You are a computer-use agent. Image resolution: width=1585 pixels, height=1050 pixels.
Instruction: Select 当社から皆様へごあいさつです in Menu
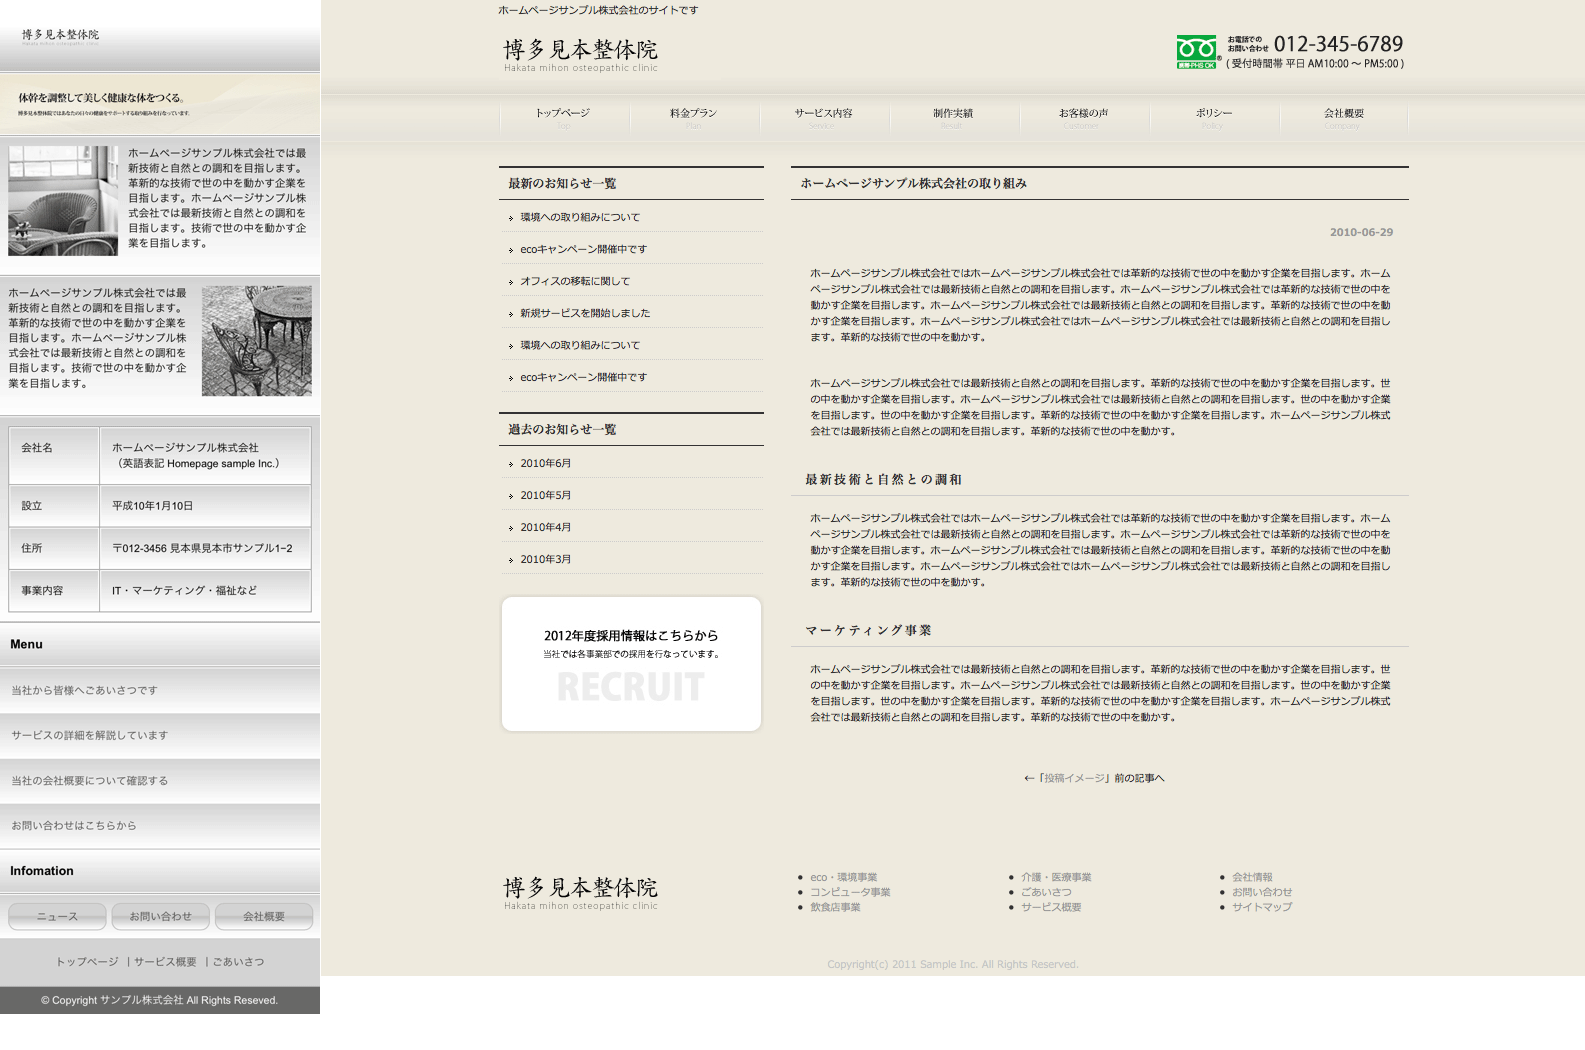pos(85,691)
